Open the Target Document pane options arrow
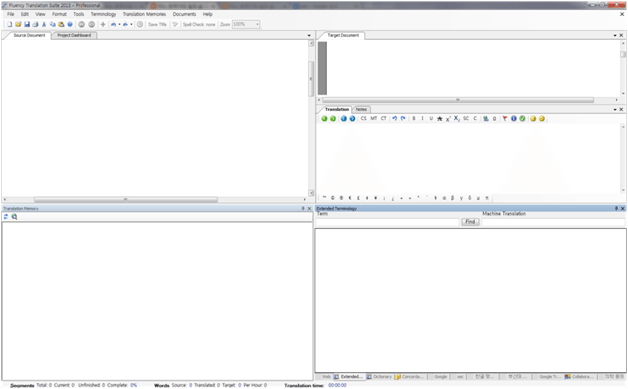Image resolution: width=628 pixels, height=389 pixels. [615, 36]
